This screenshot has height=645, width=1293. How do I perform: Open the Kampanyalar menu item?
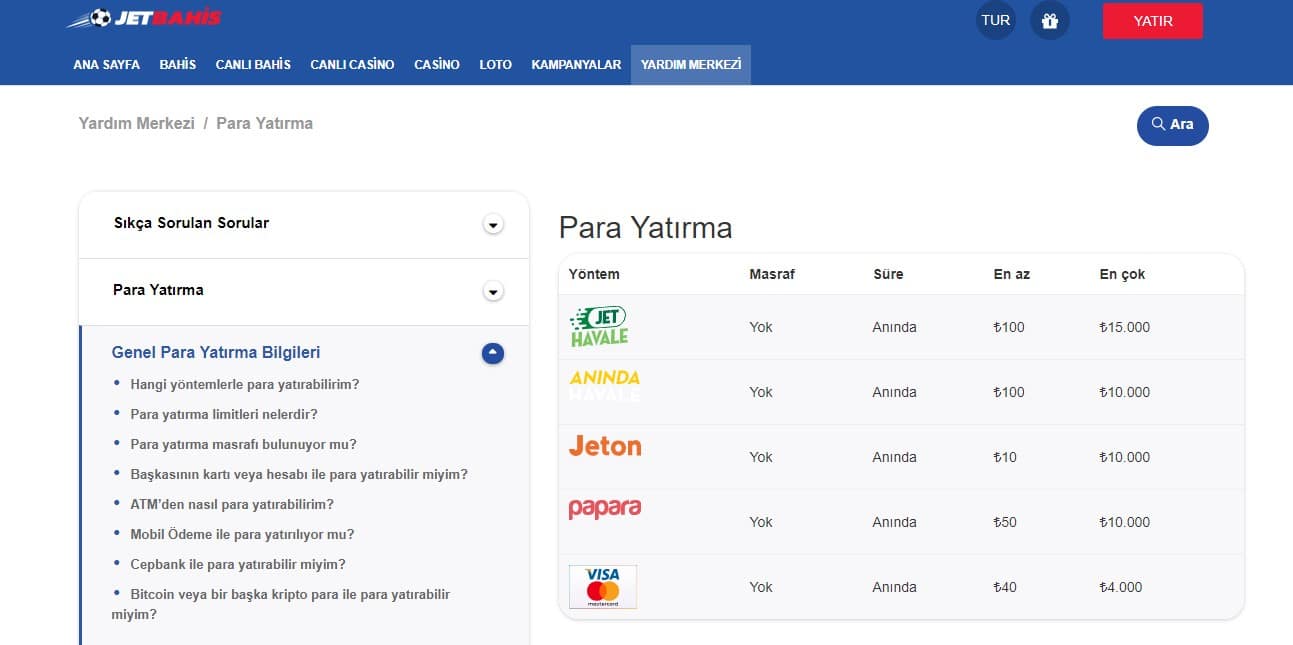tap(576, 64)
